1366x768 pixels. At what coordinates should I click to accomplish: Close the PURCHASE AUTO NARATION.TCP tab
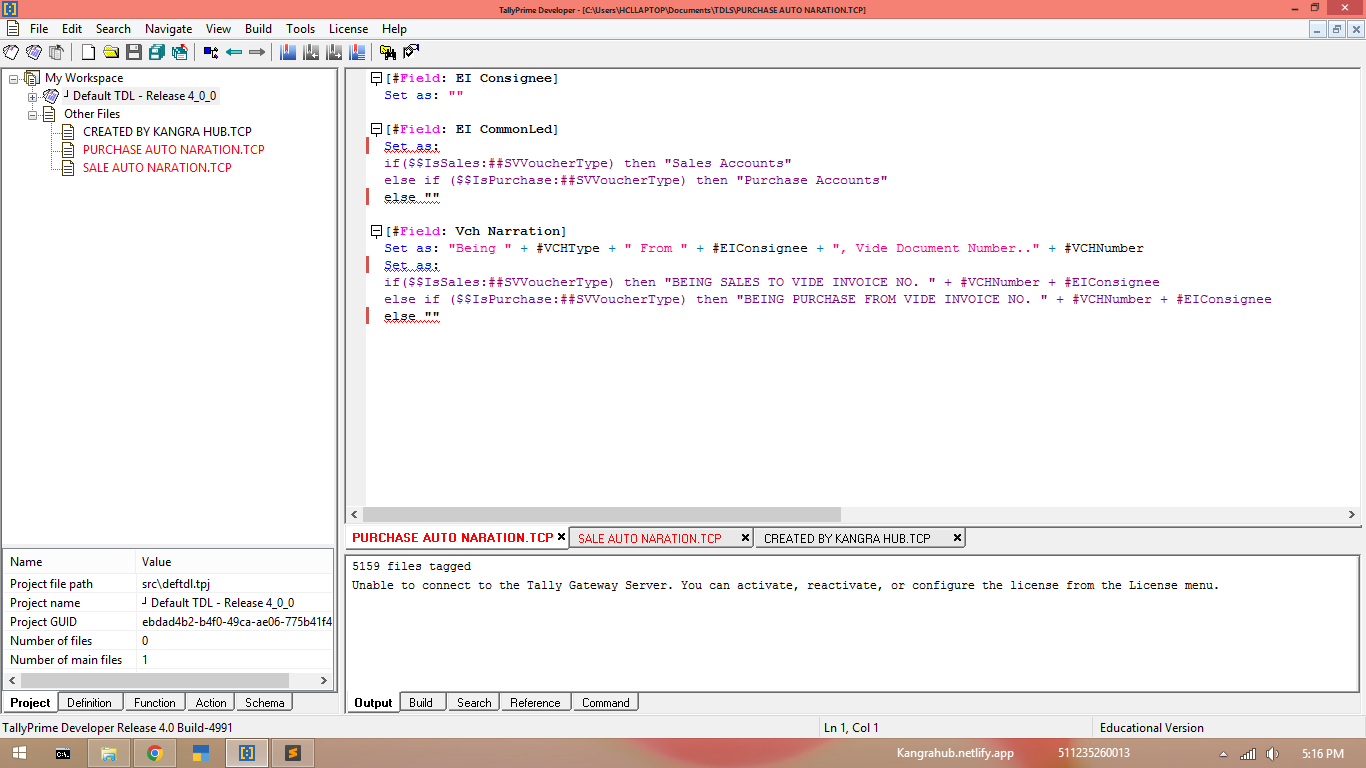coord(561,537)
